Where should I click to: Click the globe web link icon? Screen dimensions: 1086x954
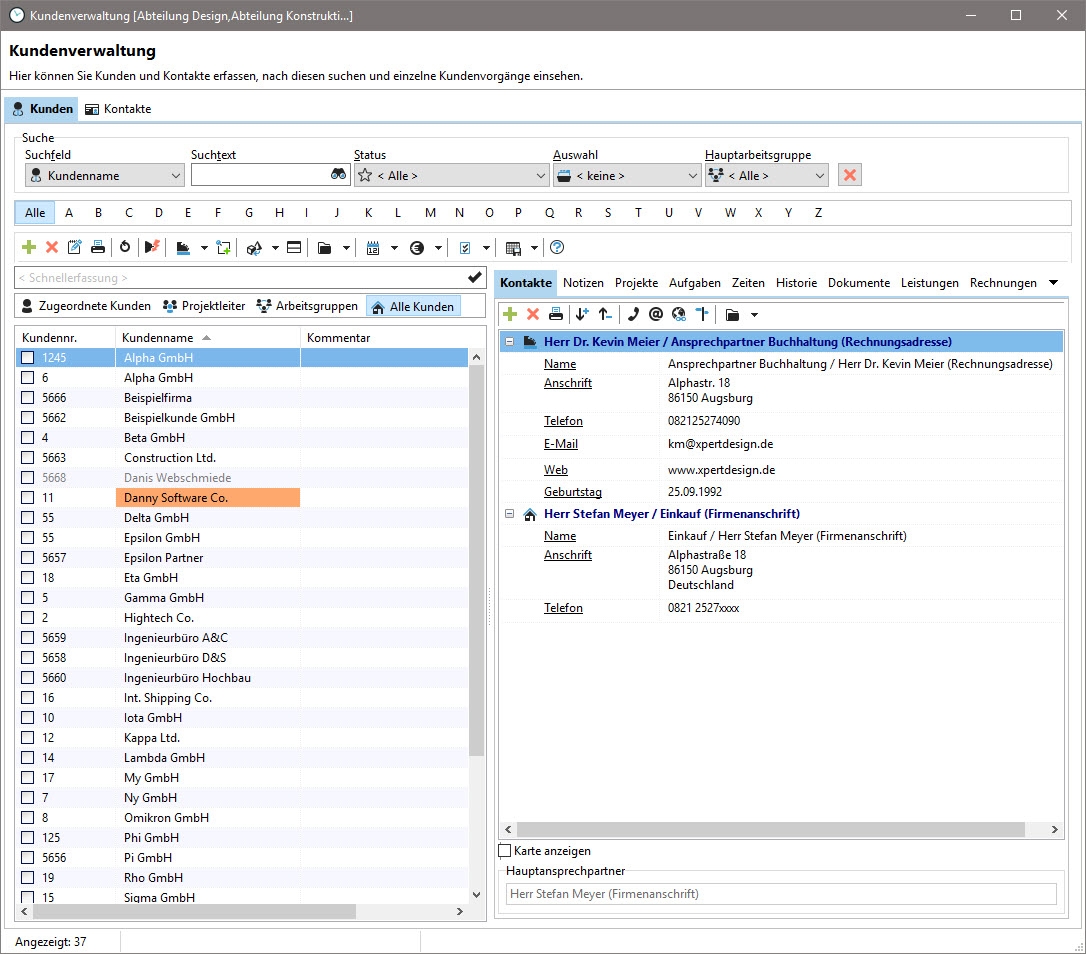[679, 314]
